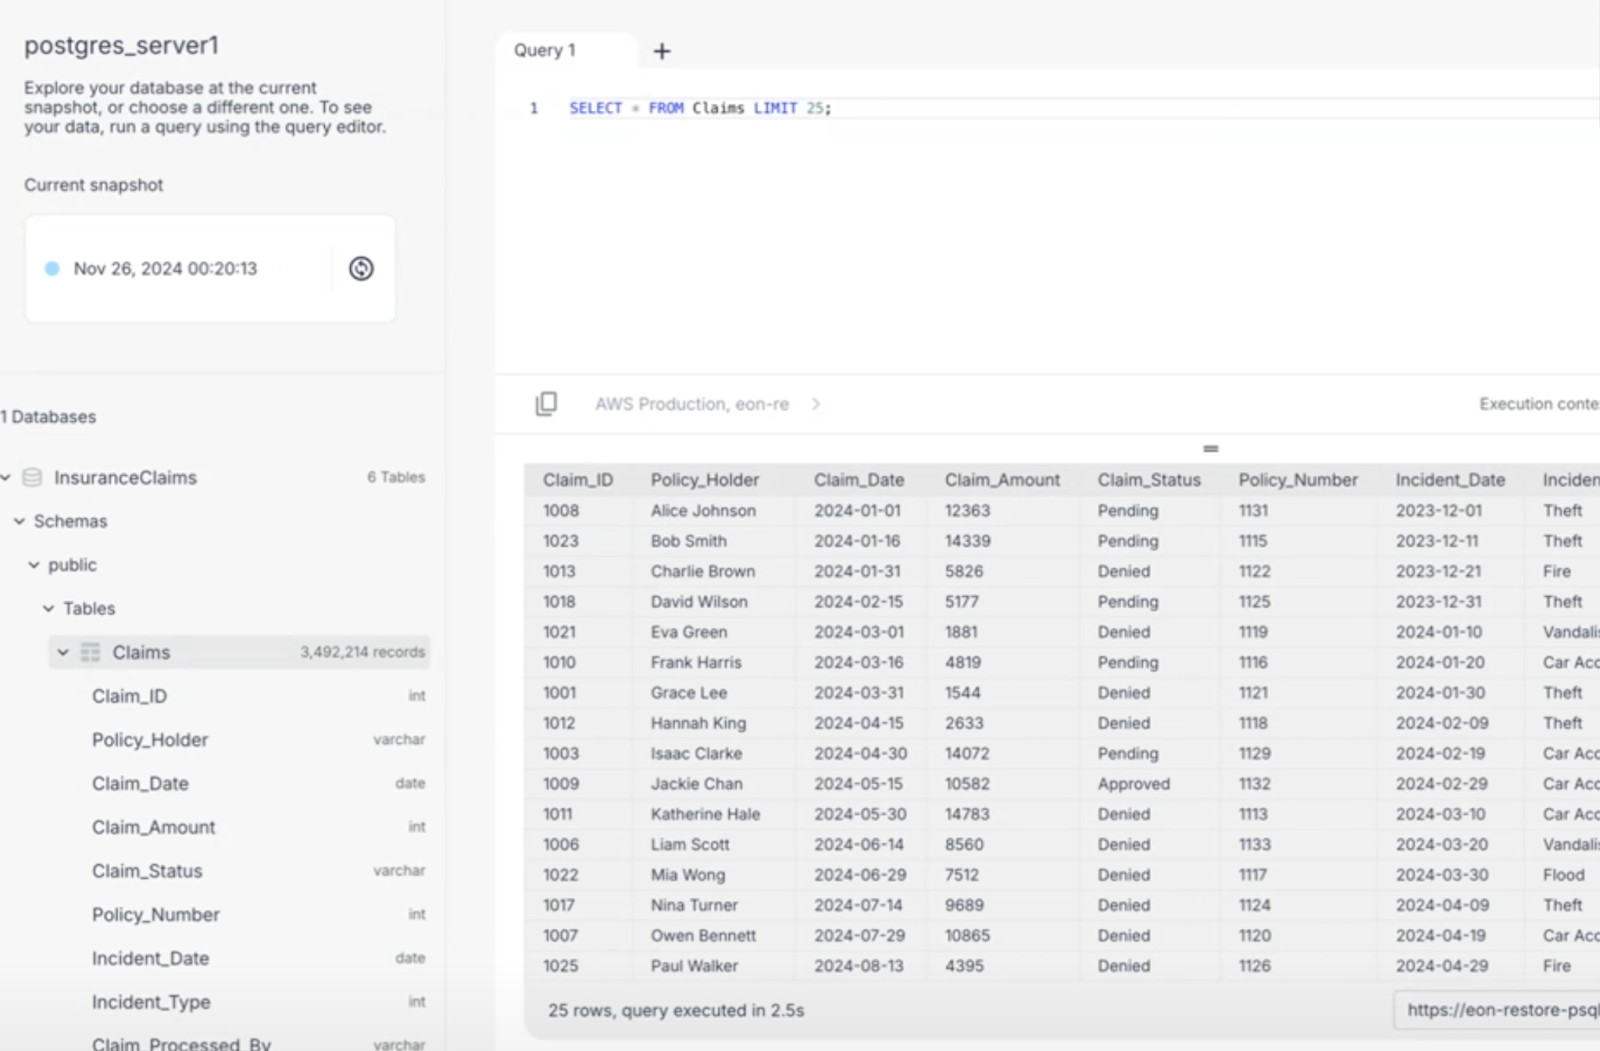
Task: Click the InsuranceClaims database icon
Action: [x=32, y=477]
